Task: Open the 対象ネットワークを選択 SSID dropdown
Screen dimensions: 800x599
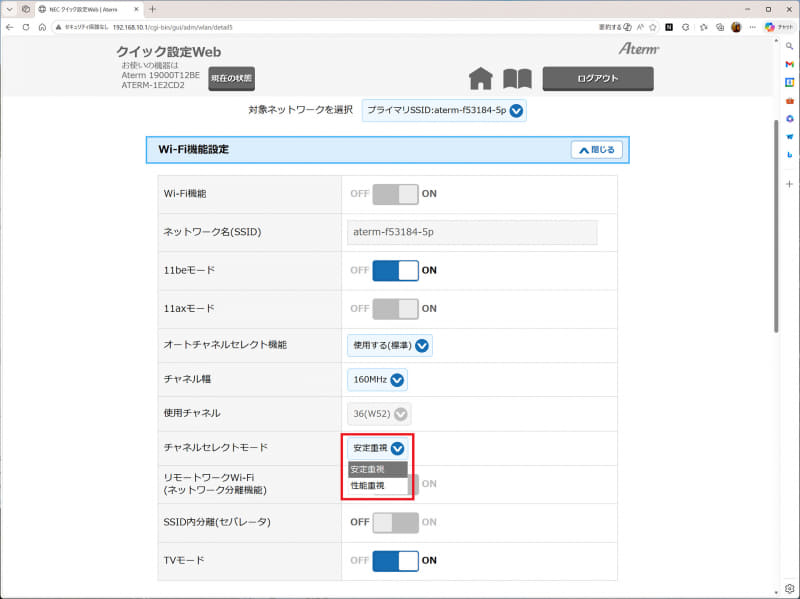Action: pos(443,111)
